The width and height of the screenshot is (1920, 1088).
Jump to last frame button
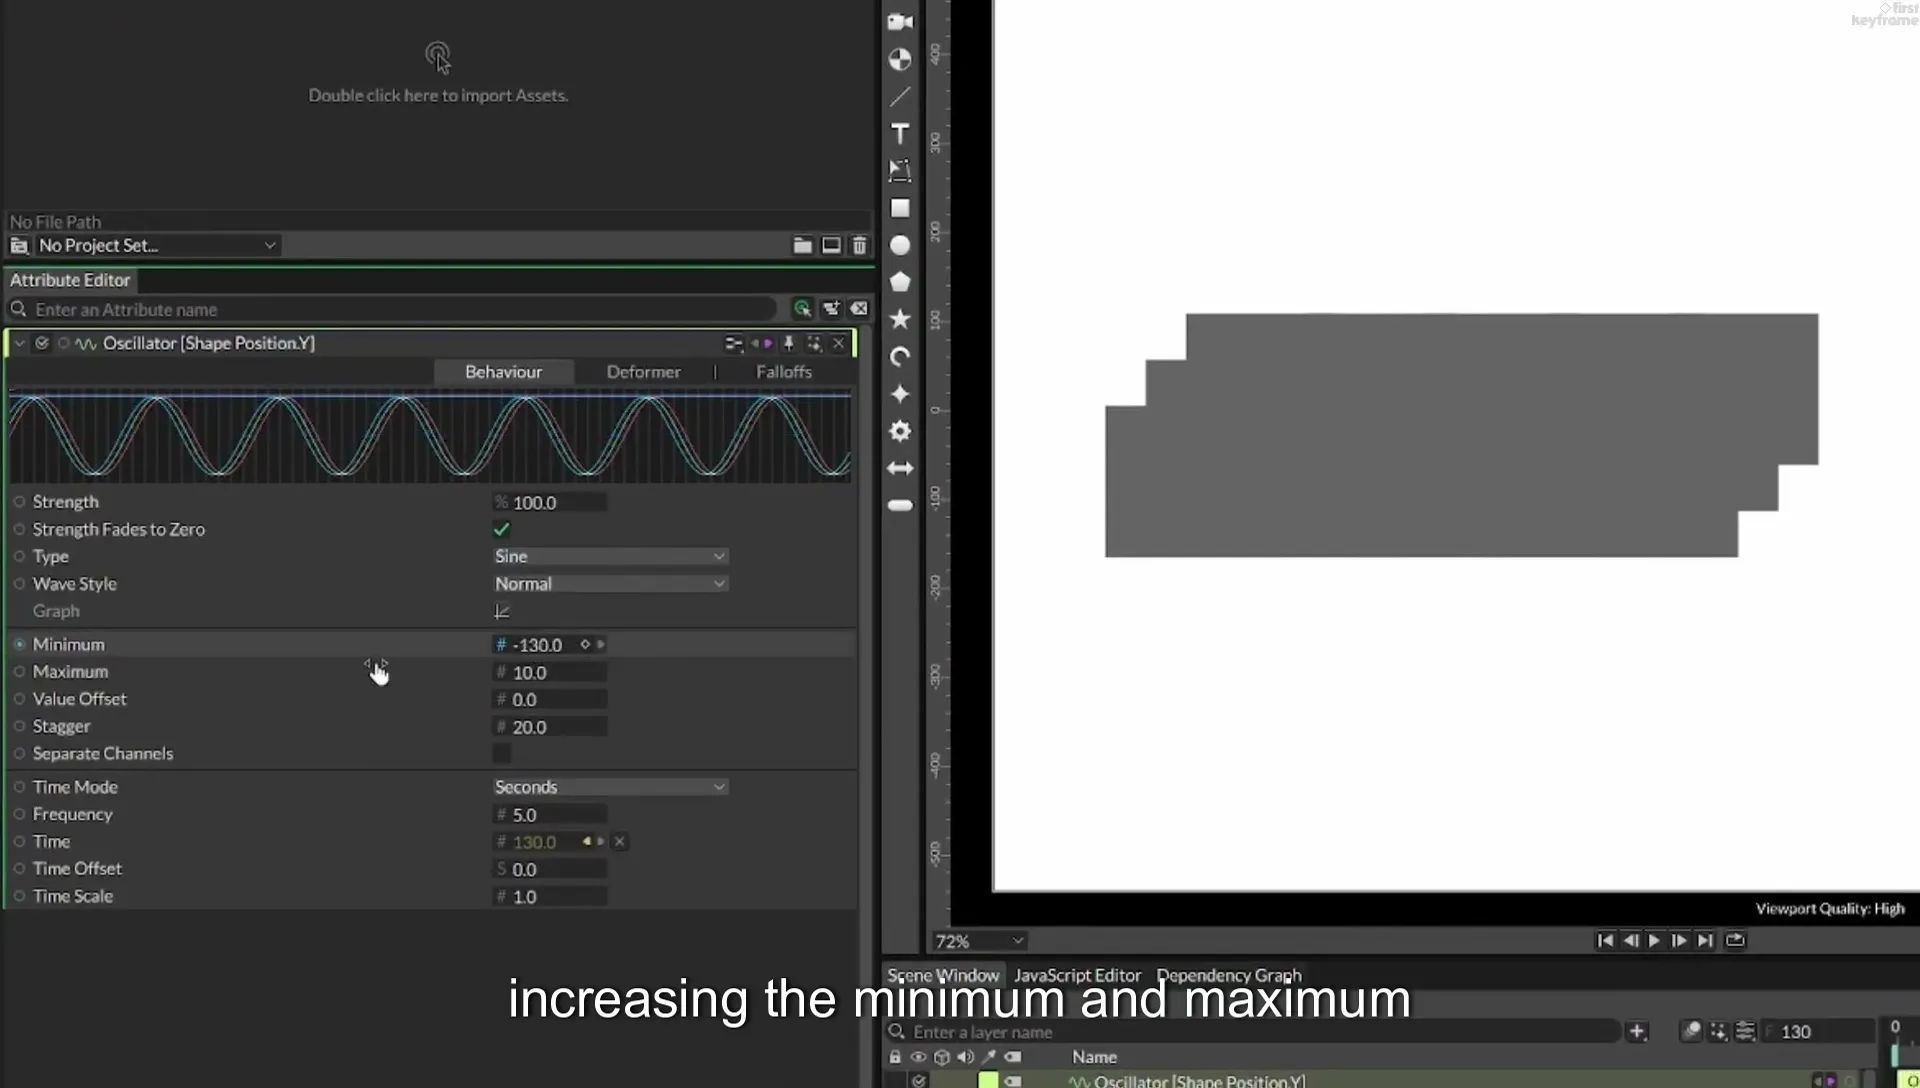pos(1705,940)
